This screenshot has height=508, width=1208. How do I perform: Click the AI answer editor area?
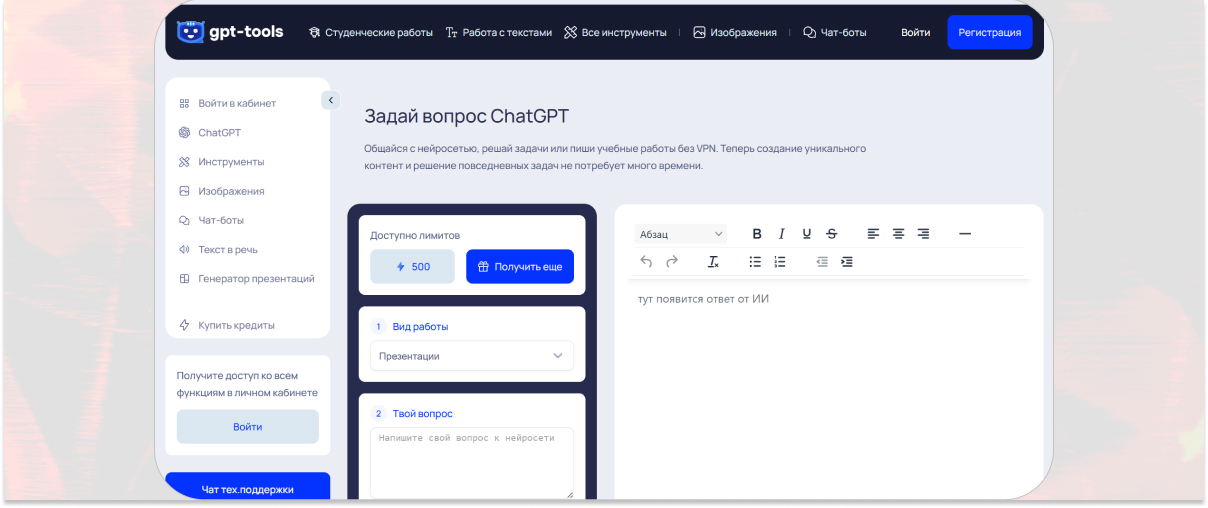click(x=829, y=390)
